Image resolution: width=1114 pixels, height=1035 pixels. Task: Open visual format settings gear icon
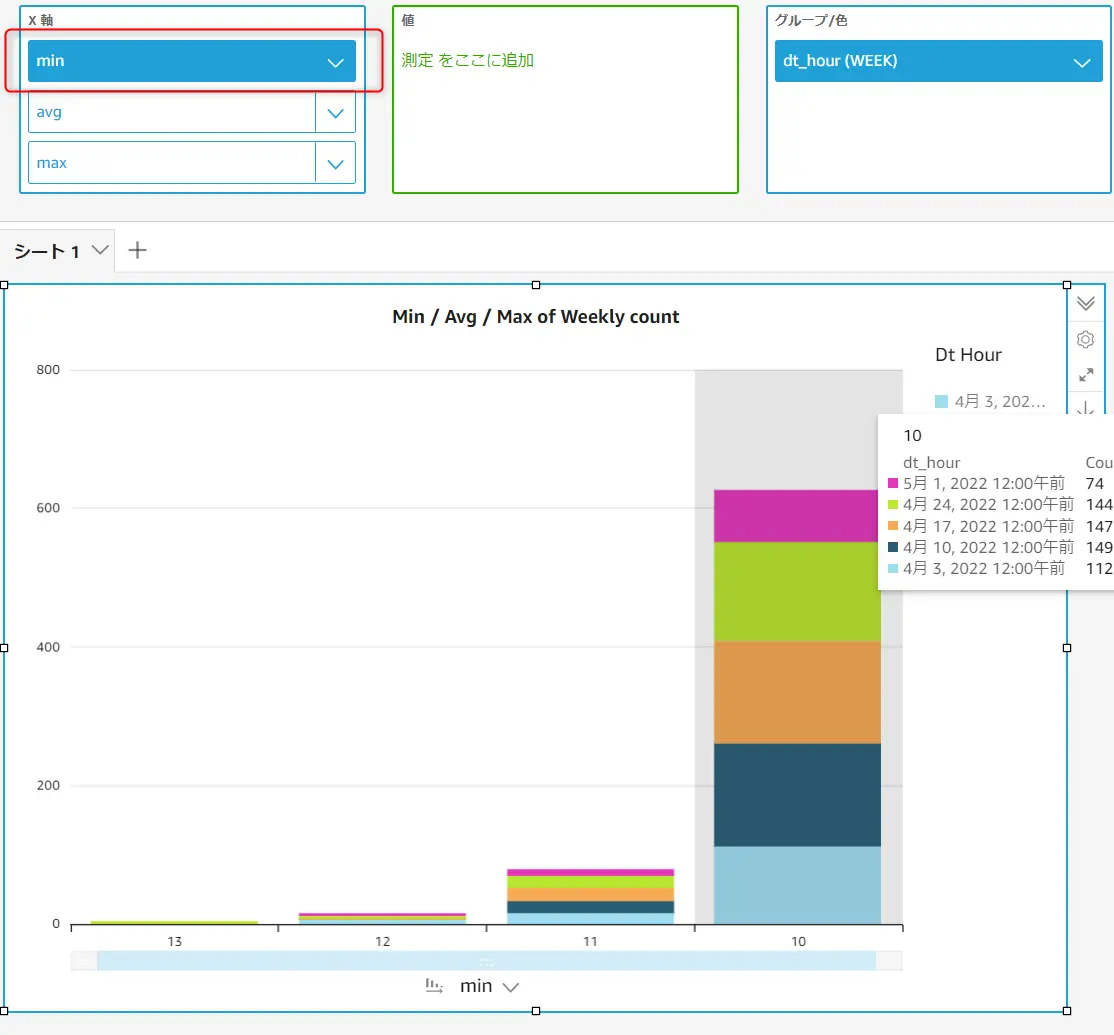tap(1085, 340)
